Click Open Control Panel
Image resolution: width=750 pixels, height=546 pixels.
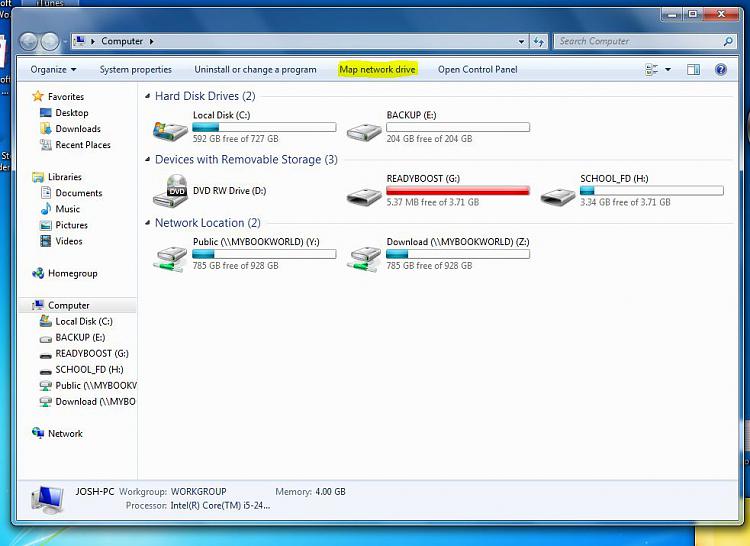click(477, 69)
